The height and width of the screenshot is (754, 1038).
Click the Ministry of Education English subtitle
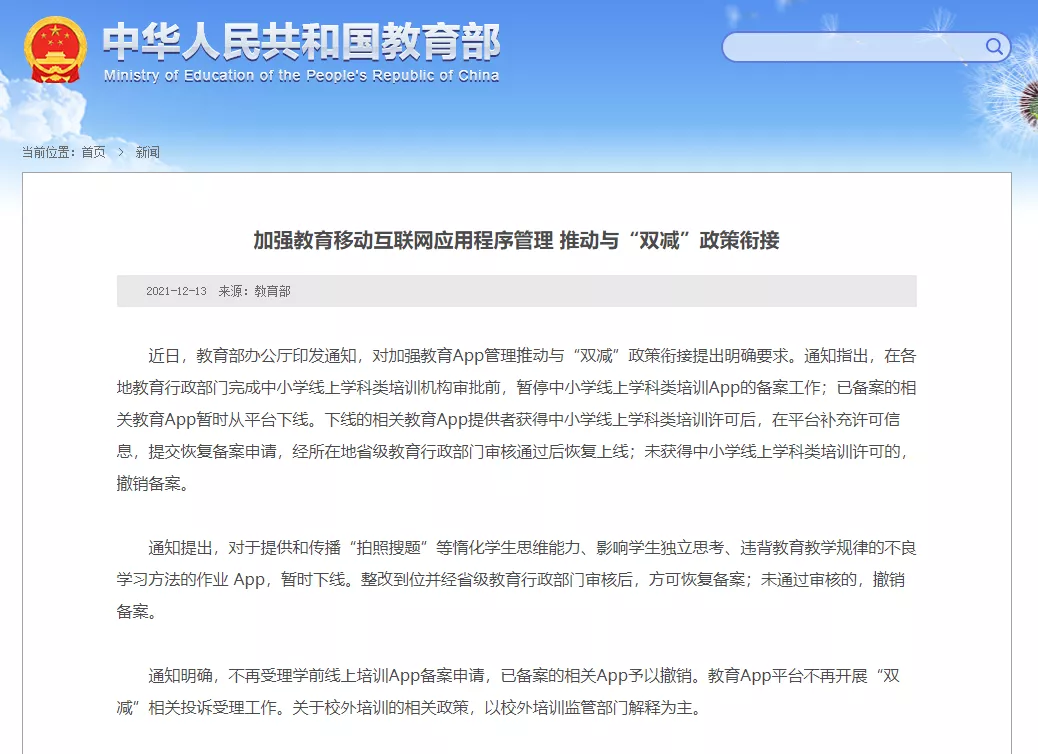[x=301, y=75]
